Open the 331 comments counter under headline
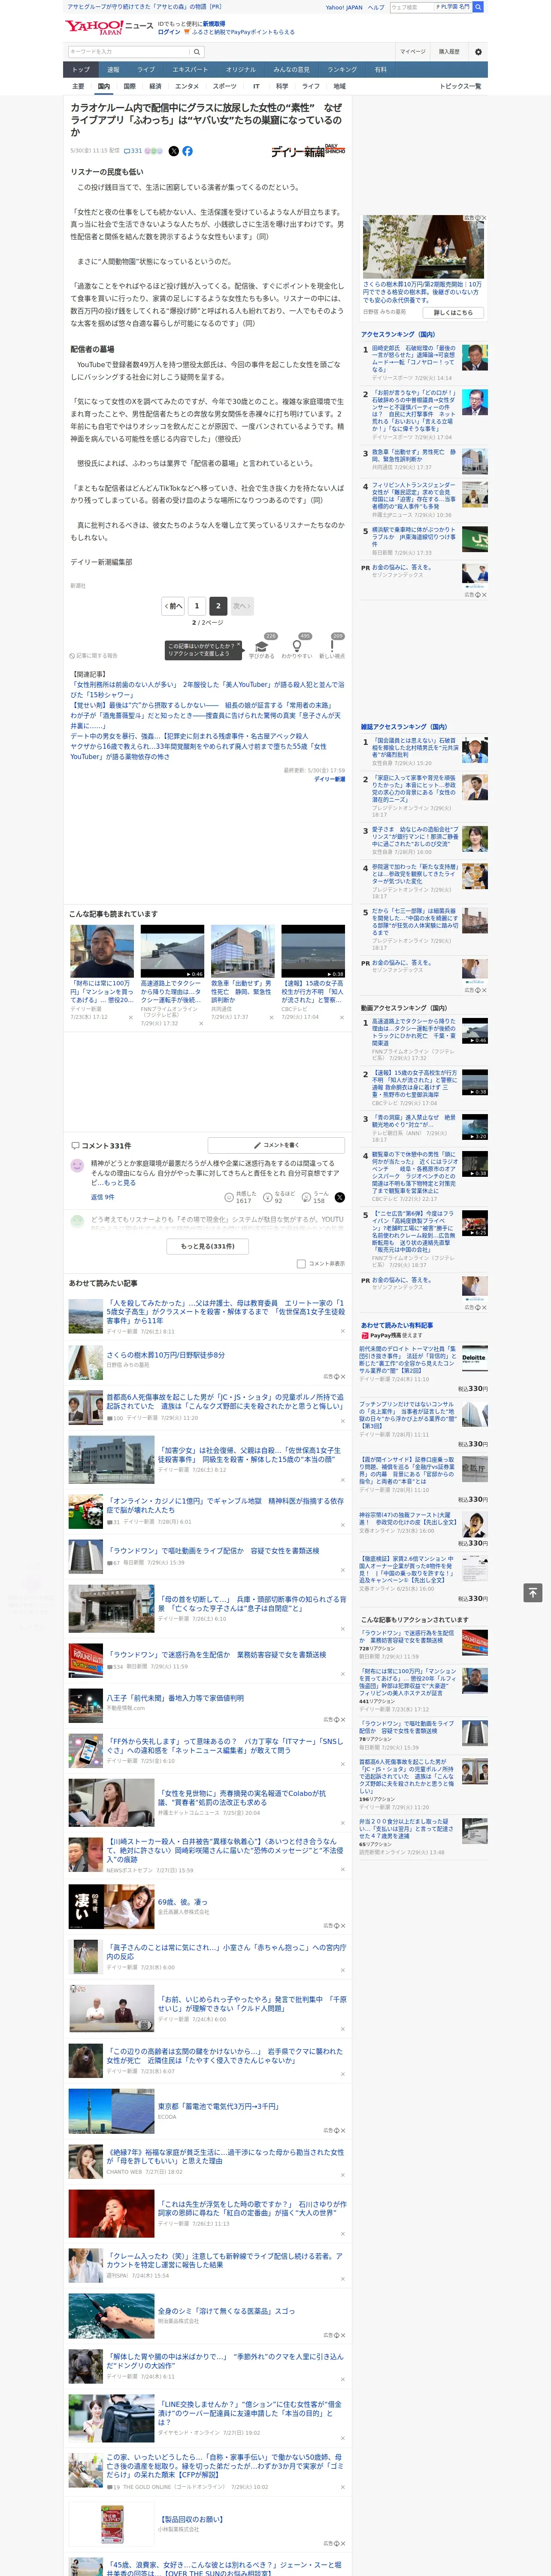This screenshot has width=551, height=2576. [133, 151]
